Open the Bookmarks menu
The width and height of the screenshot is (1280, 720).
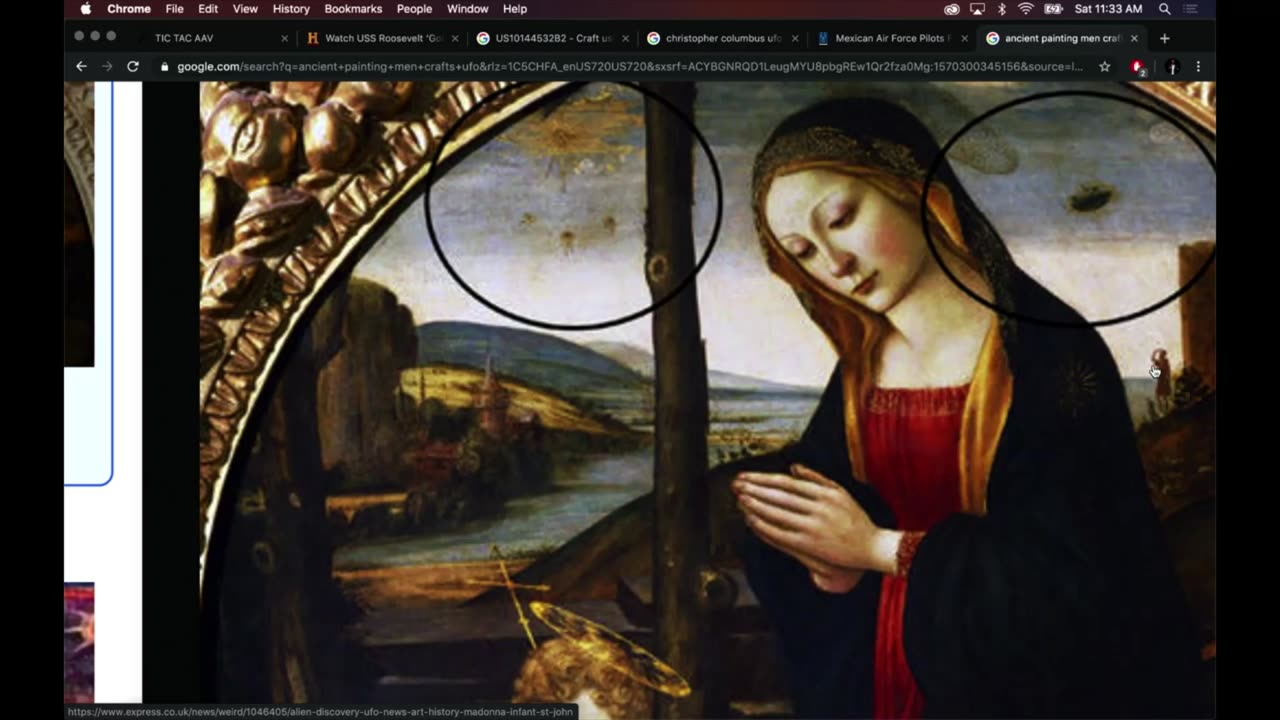[353, 9]
